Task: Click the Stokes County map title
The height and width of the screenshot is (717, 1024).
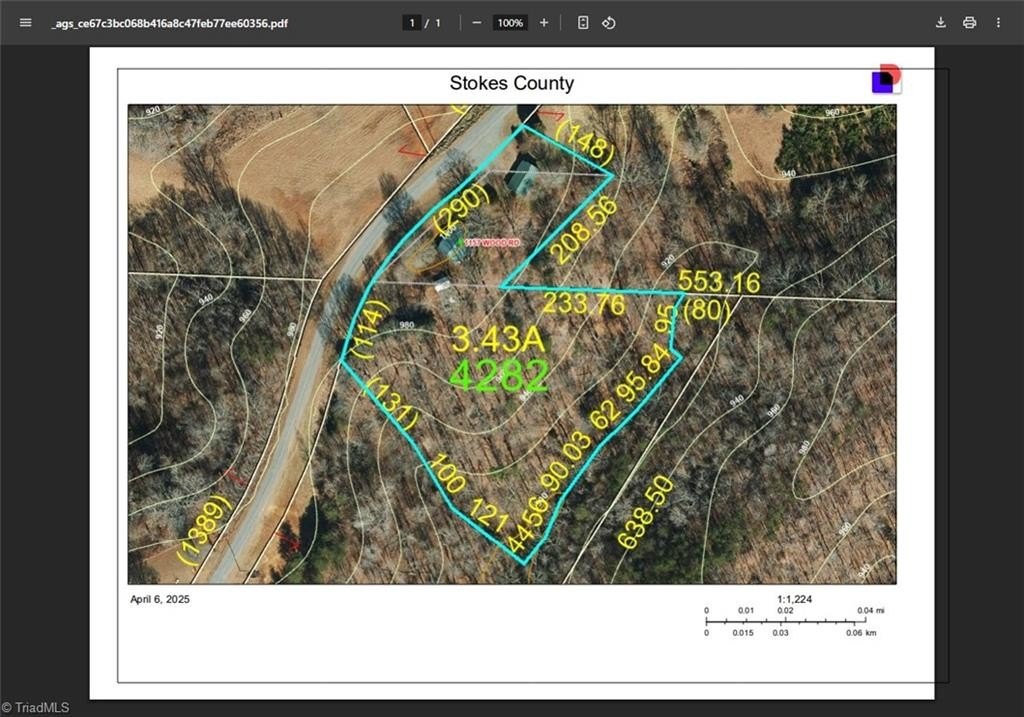Action: [511, 83]
